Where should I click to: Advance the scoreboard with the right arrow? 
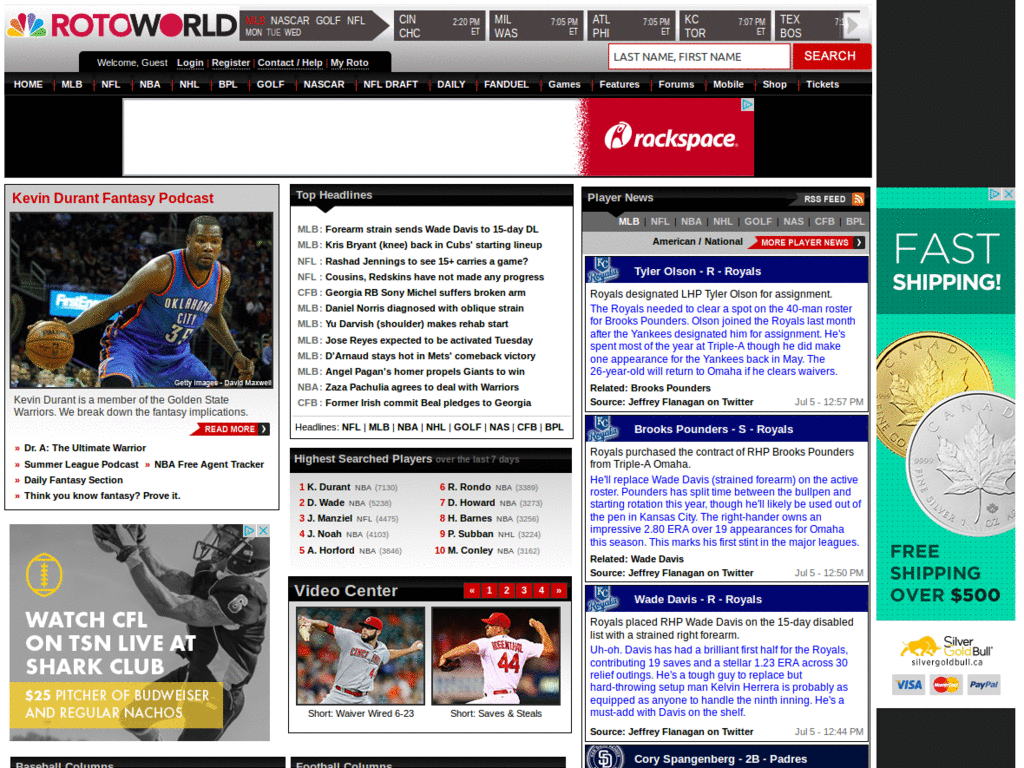pyautogui.click(x=852, y=25)
